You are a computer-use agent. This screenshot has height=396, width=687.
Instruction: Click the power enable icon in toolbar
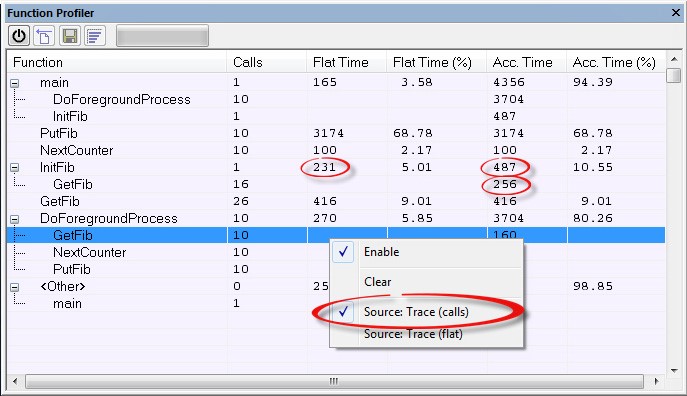click(x=19, y=35)
